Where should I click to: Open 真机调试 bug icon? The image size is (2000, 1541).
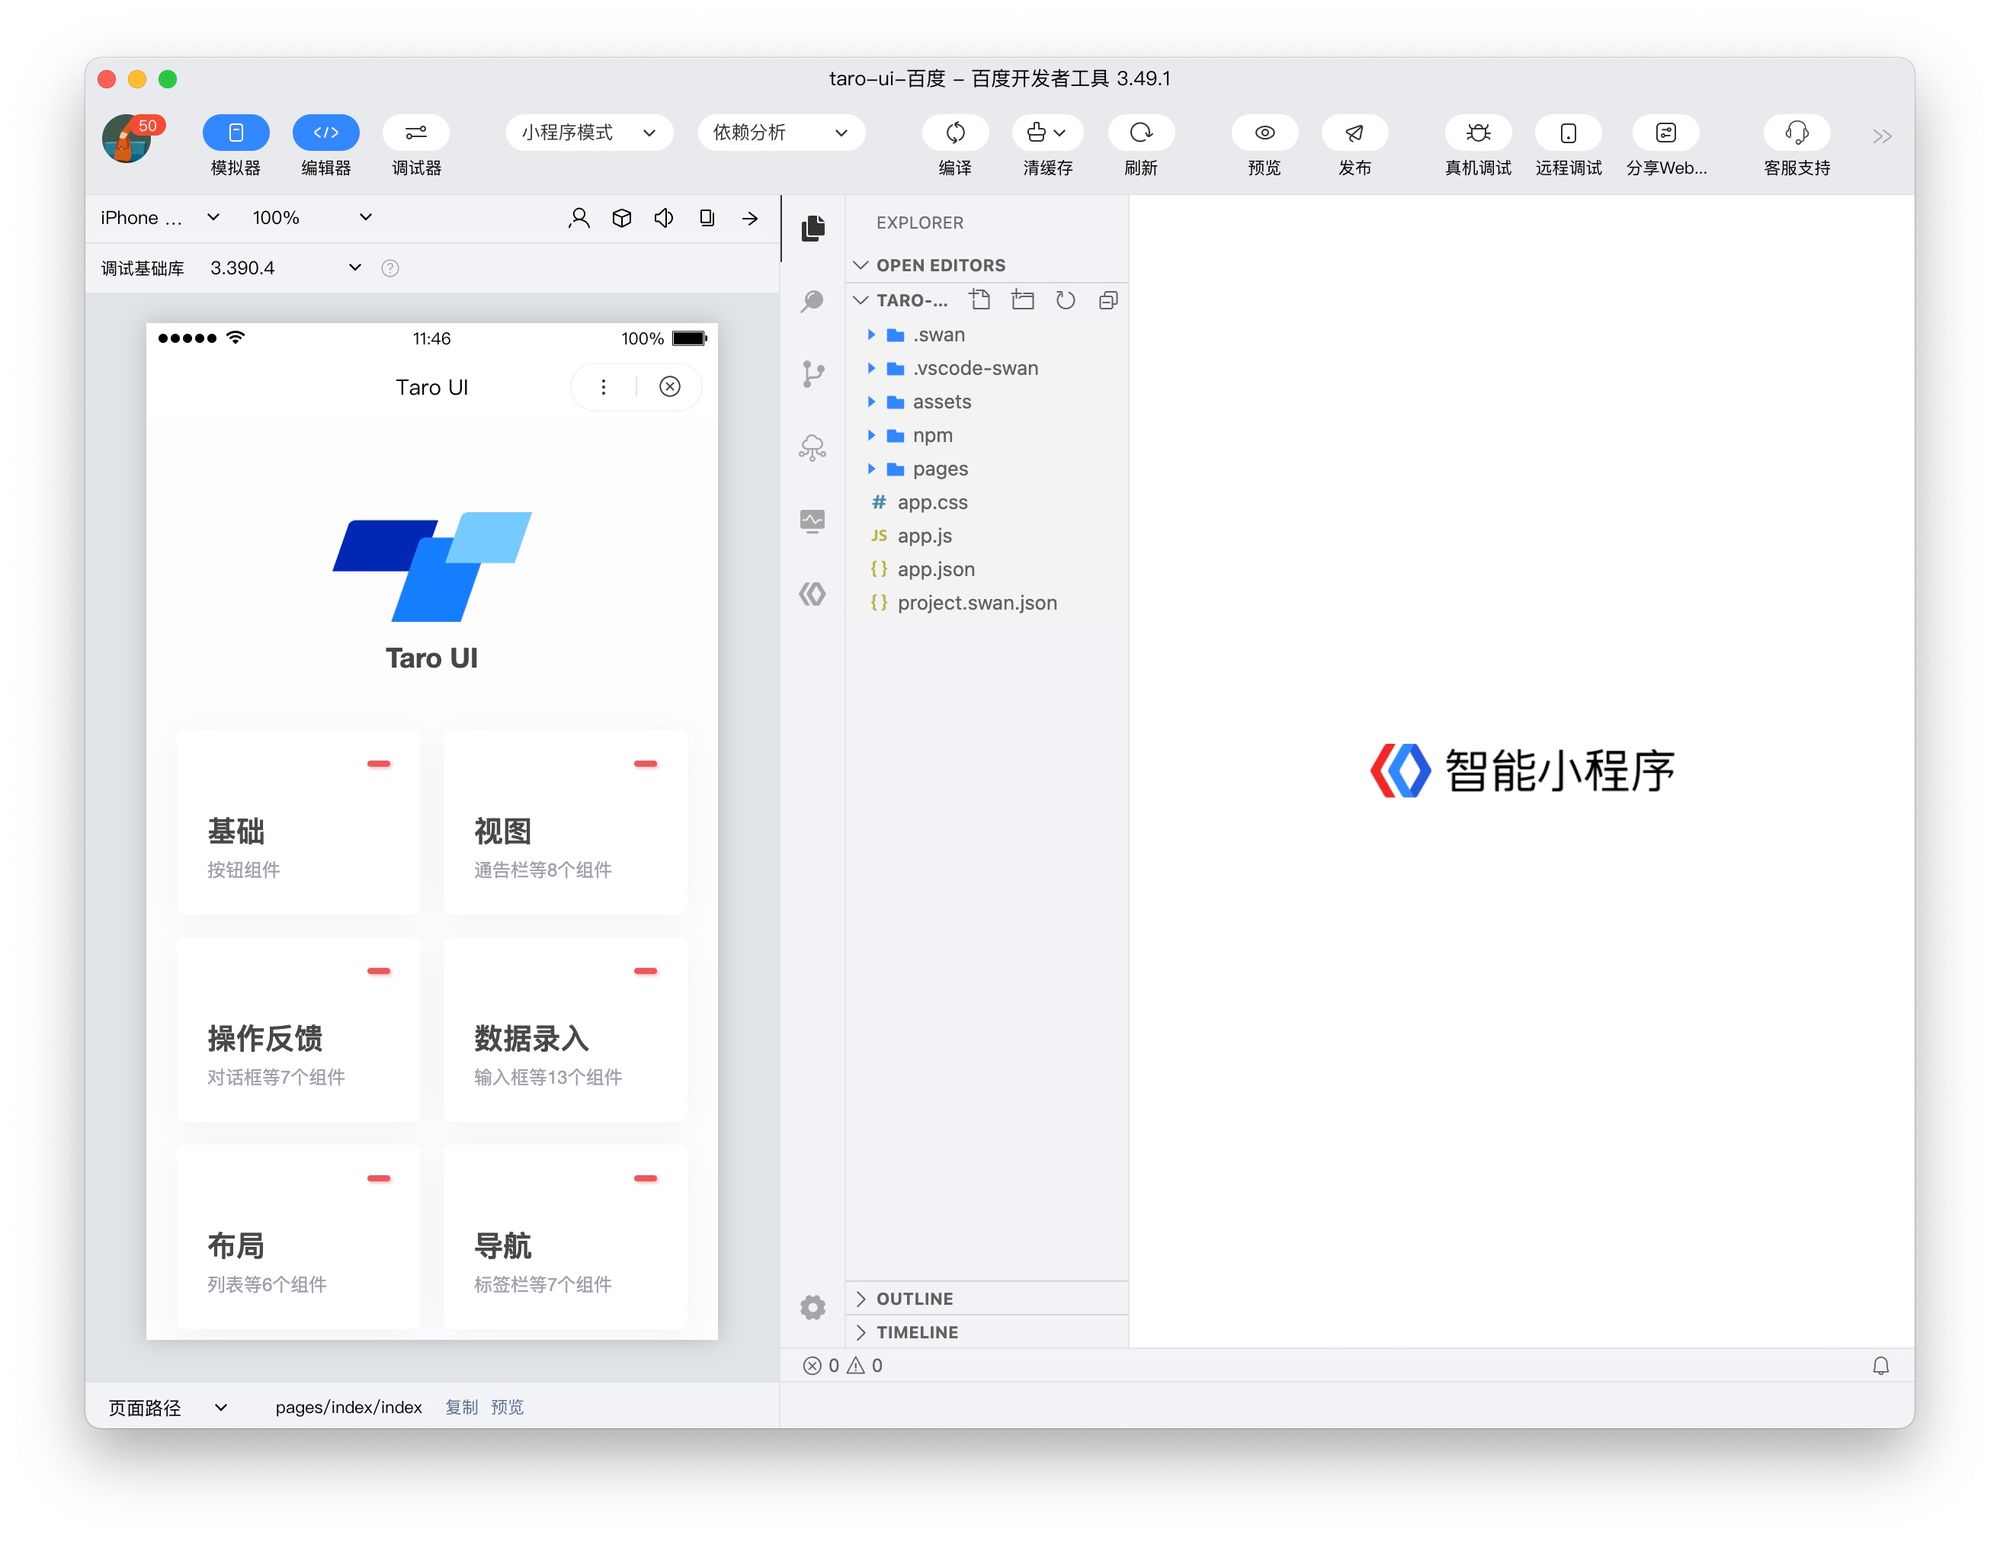click(1477, 133)
